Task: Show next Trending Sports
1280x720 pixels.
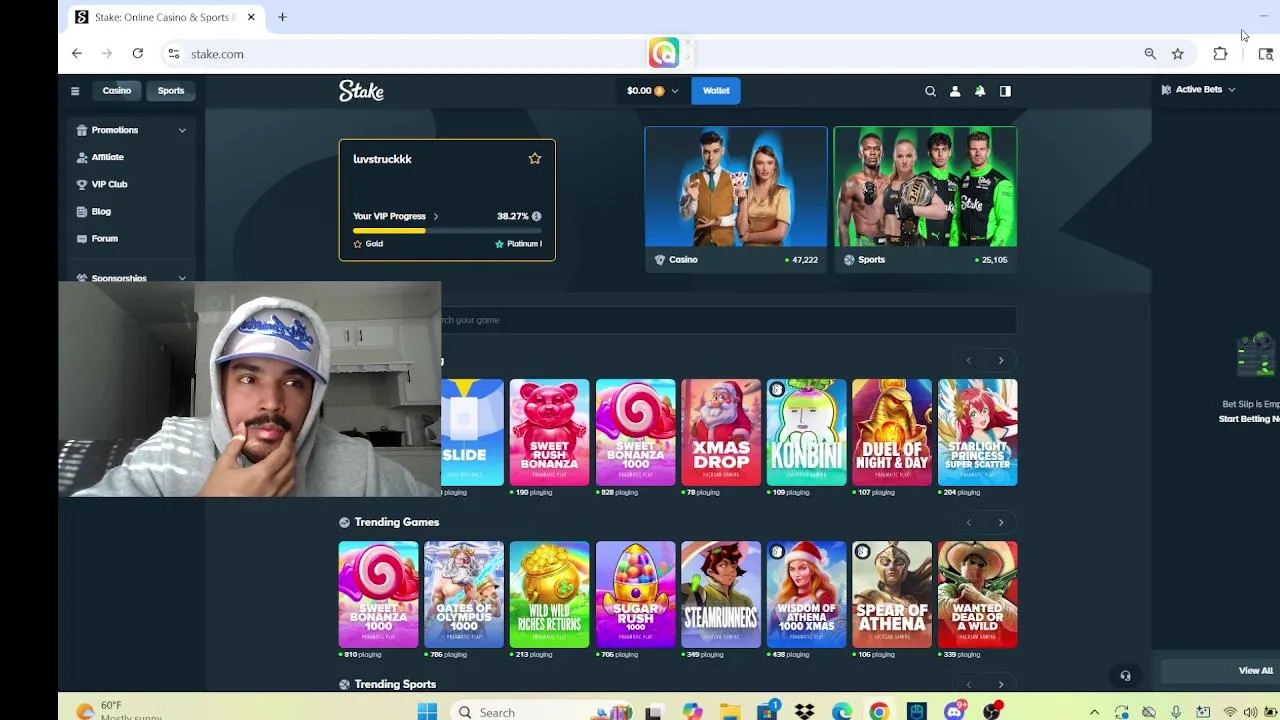Action: [1001, 684]
